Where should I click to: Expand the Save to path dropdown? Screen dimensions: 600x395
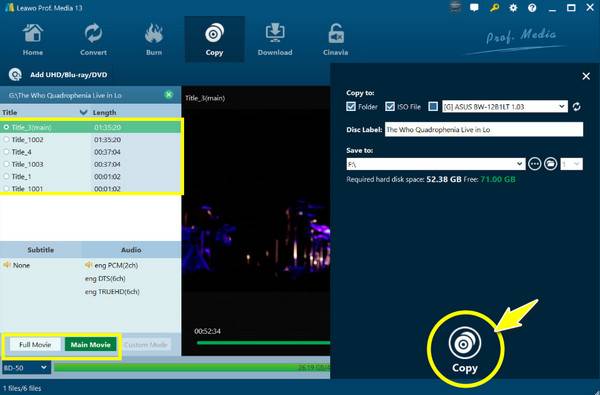click(519, 164)
